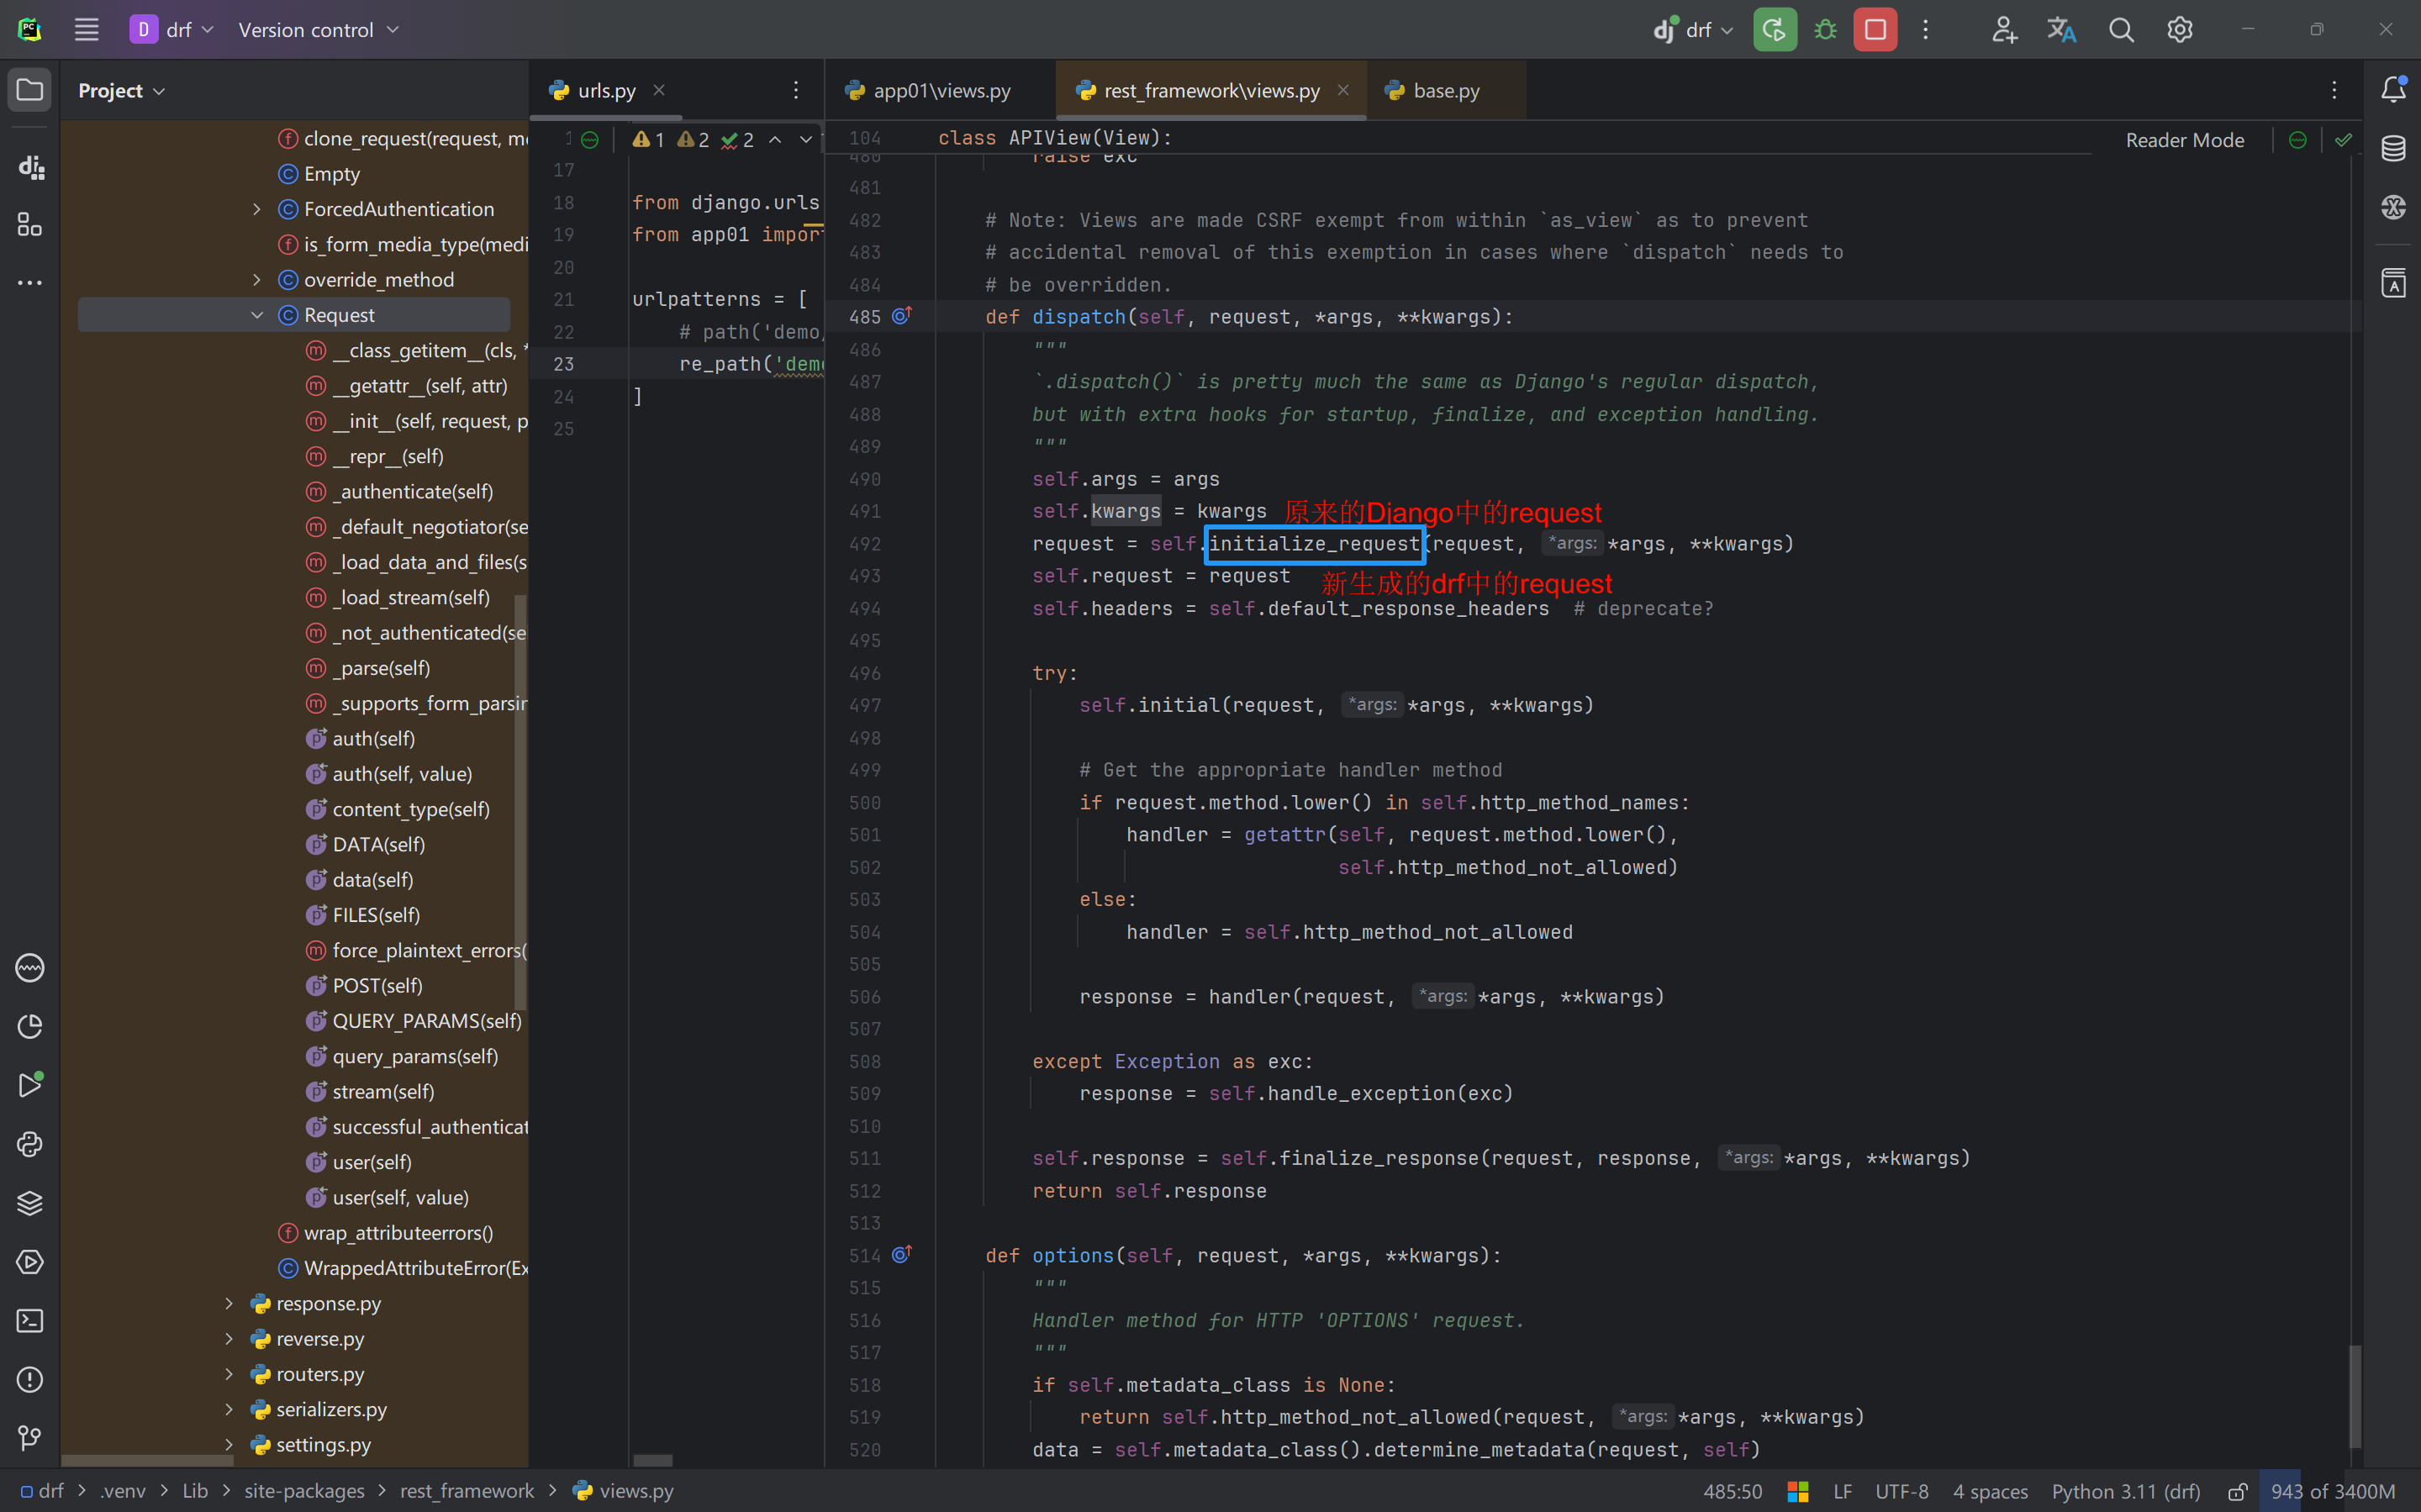The height and width of the screenshot is (1512, 2421).
Task: Click the editor vertical scrollbar thumb
Action: [x=2355, y=1395]
